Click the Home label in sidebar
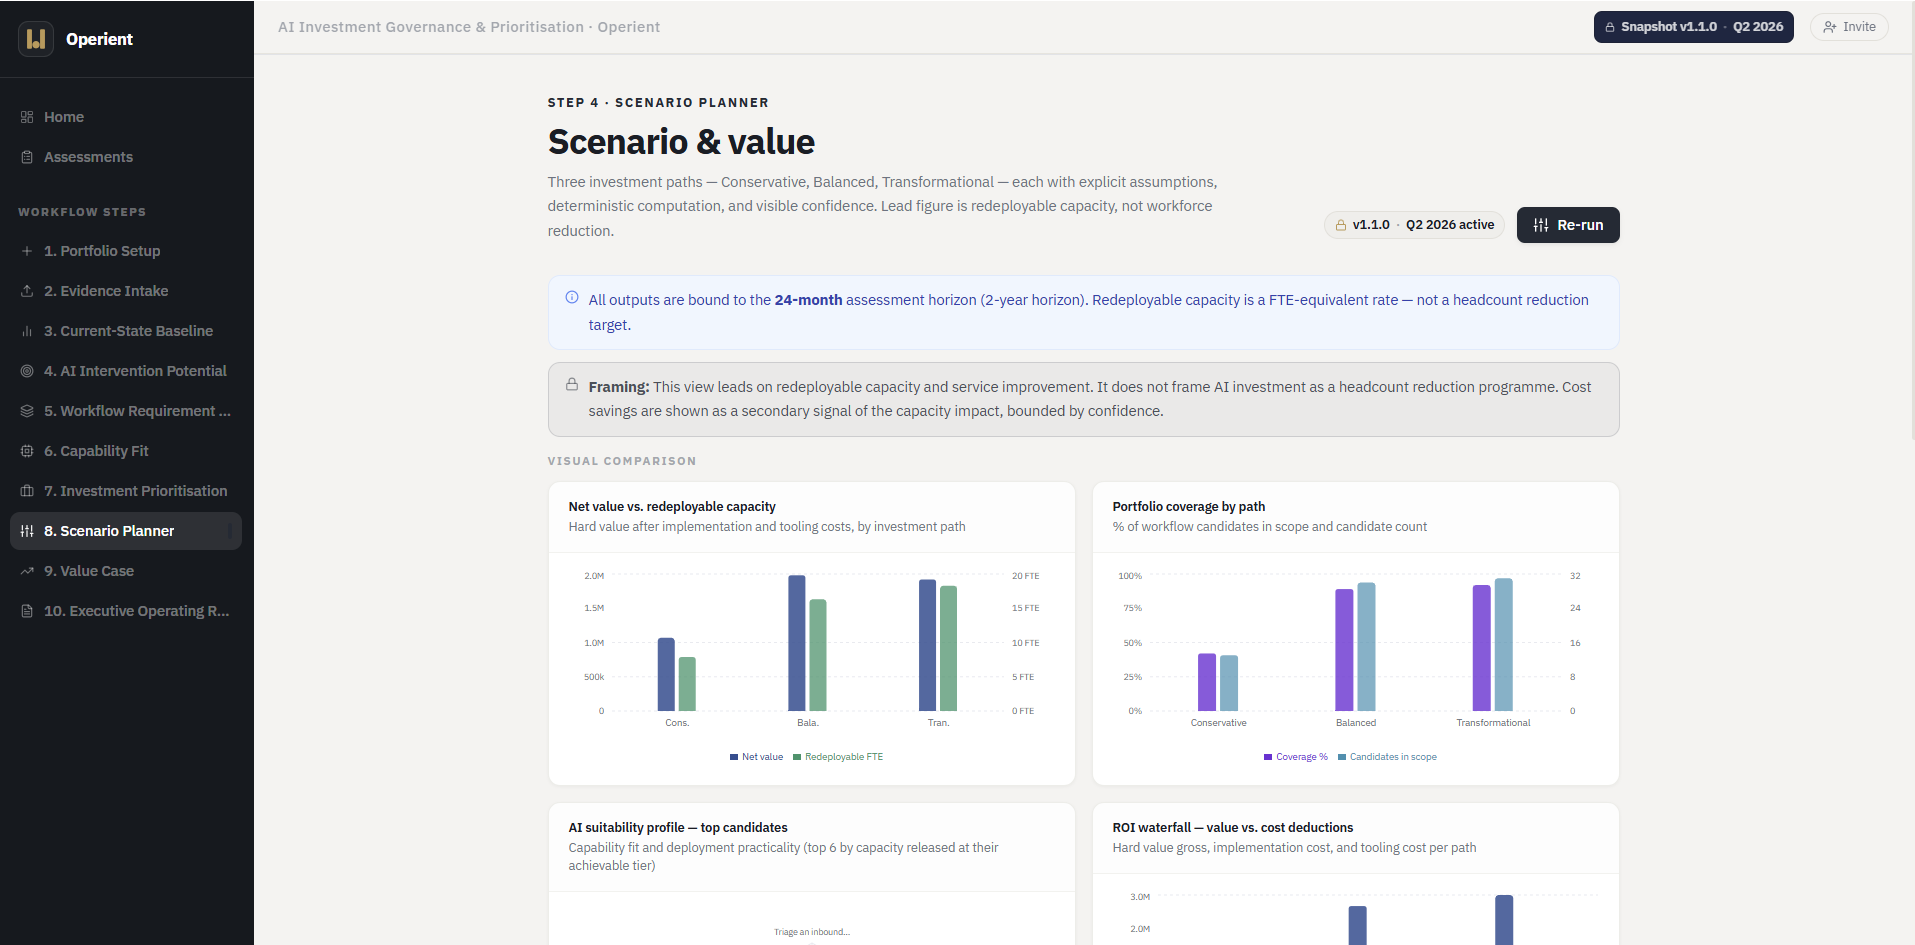This screenshot has height=945, width=1915. point(64,117)
